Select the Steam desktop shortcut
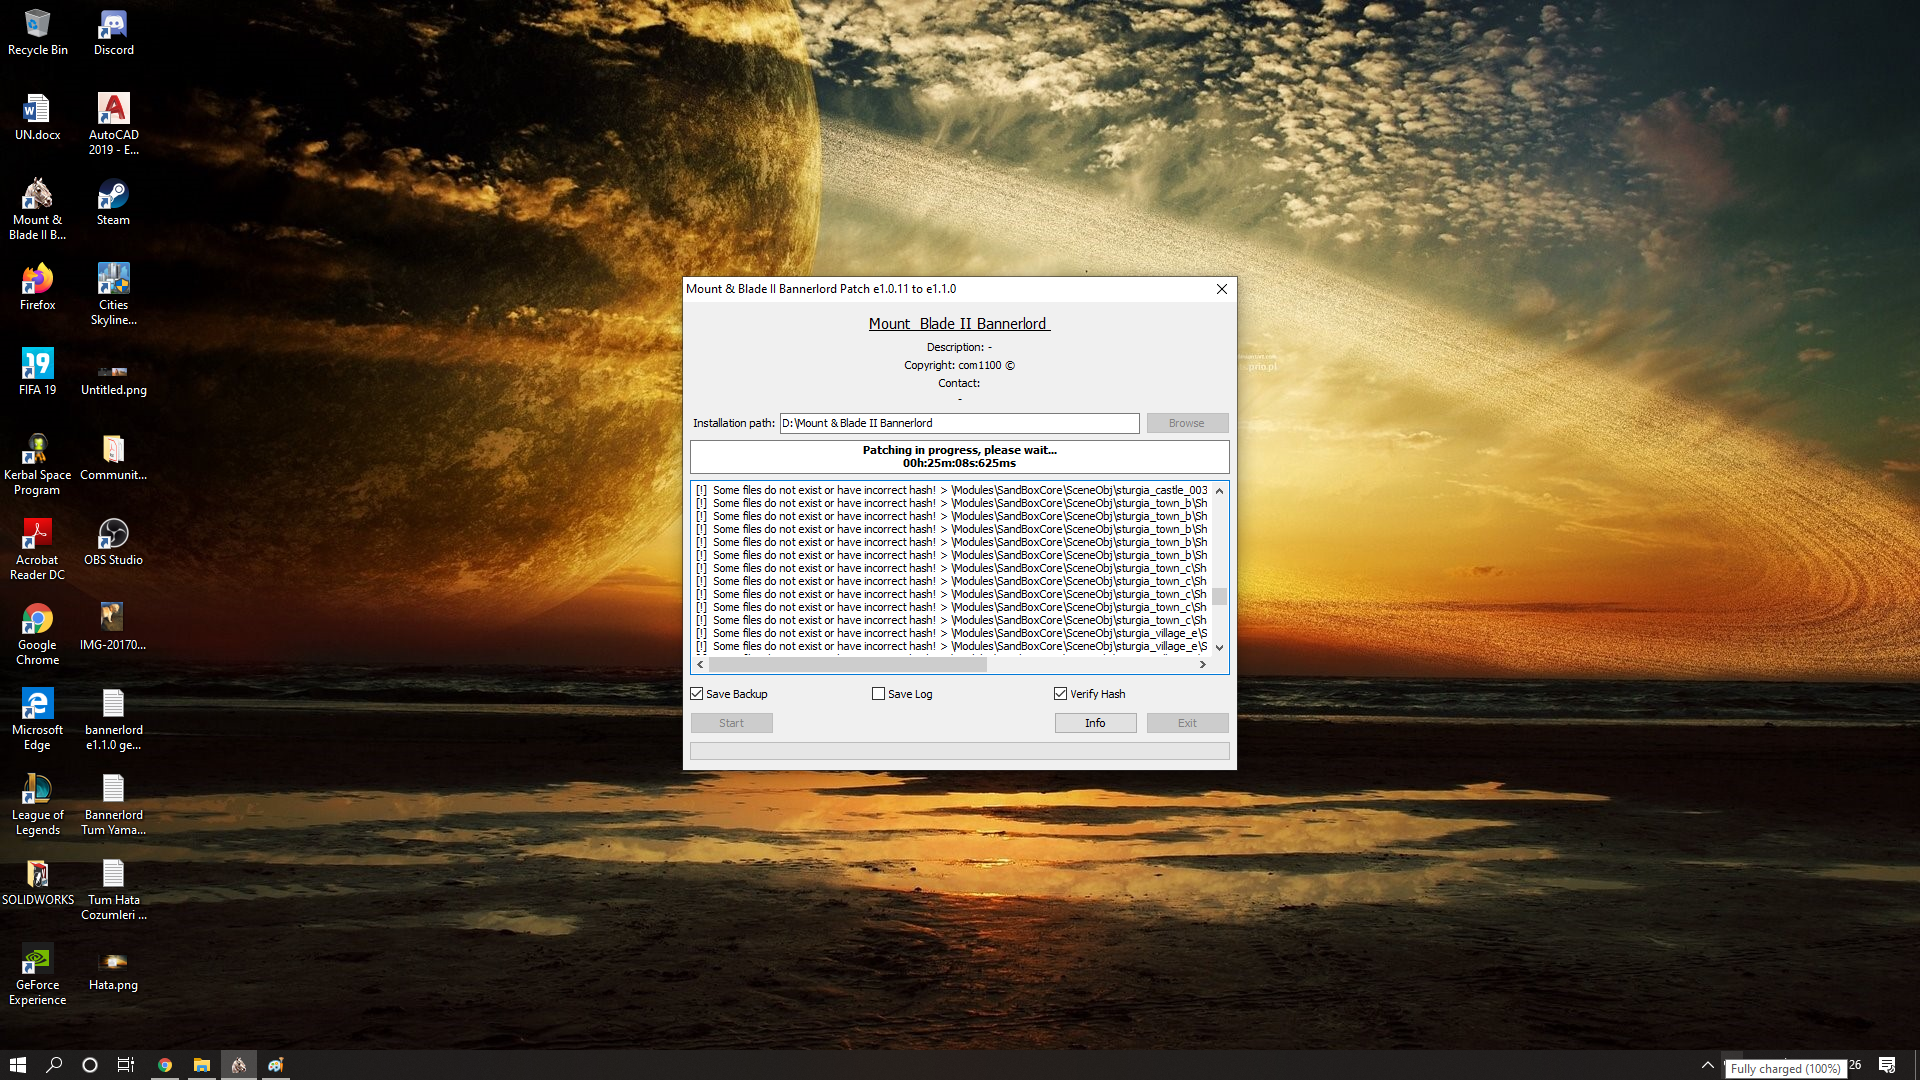1920x1080 pixels. pos(113,202)
